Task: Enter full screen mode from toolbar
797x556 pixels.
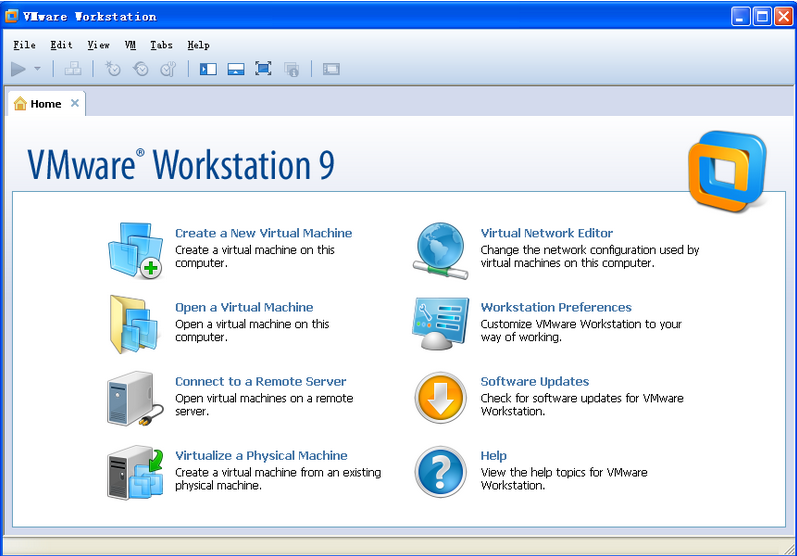Action: click(263, 69)
